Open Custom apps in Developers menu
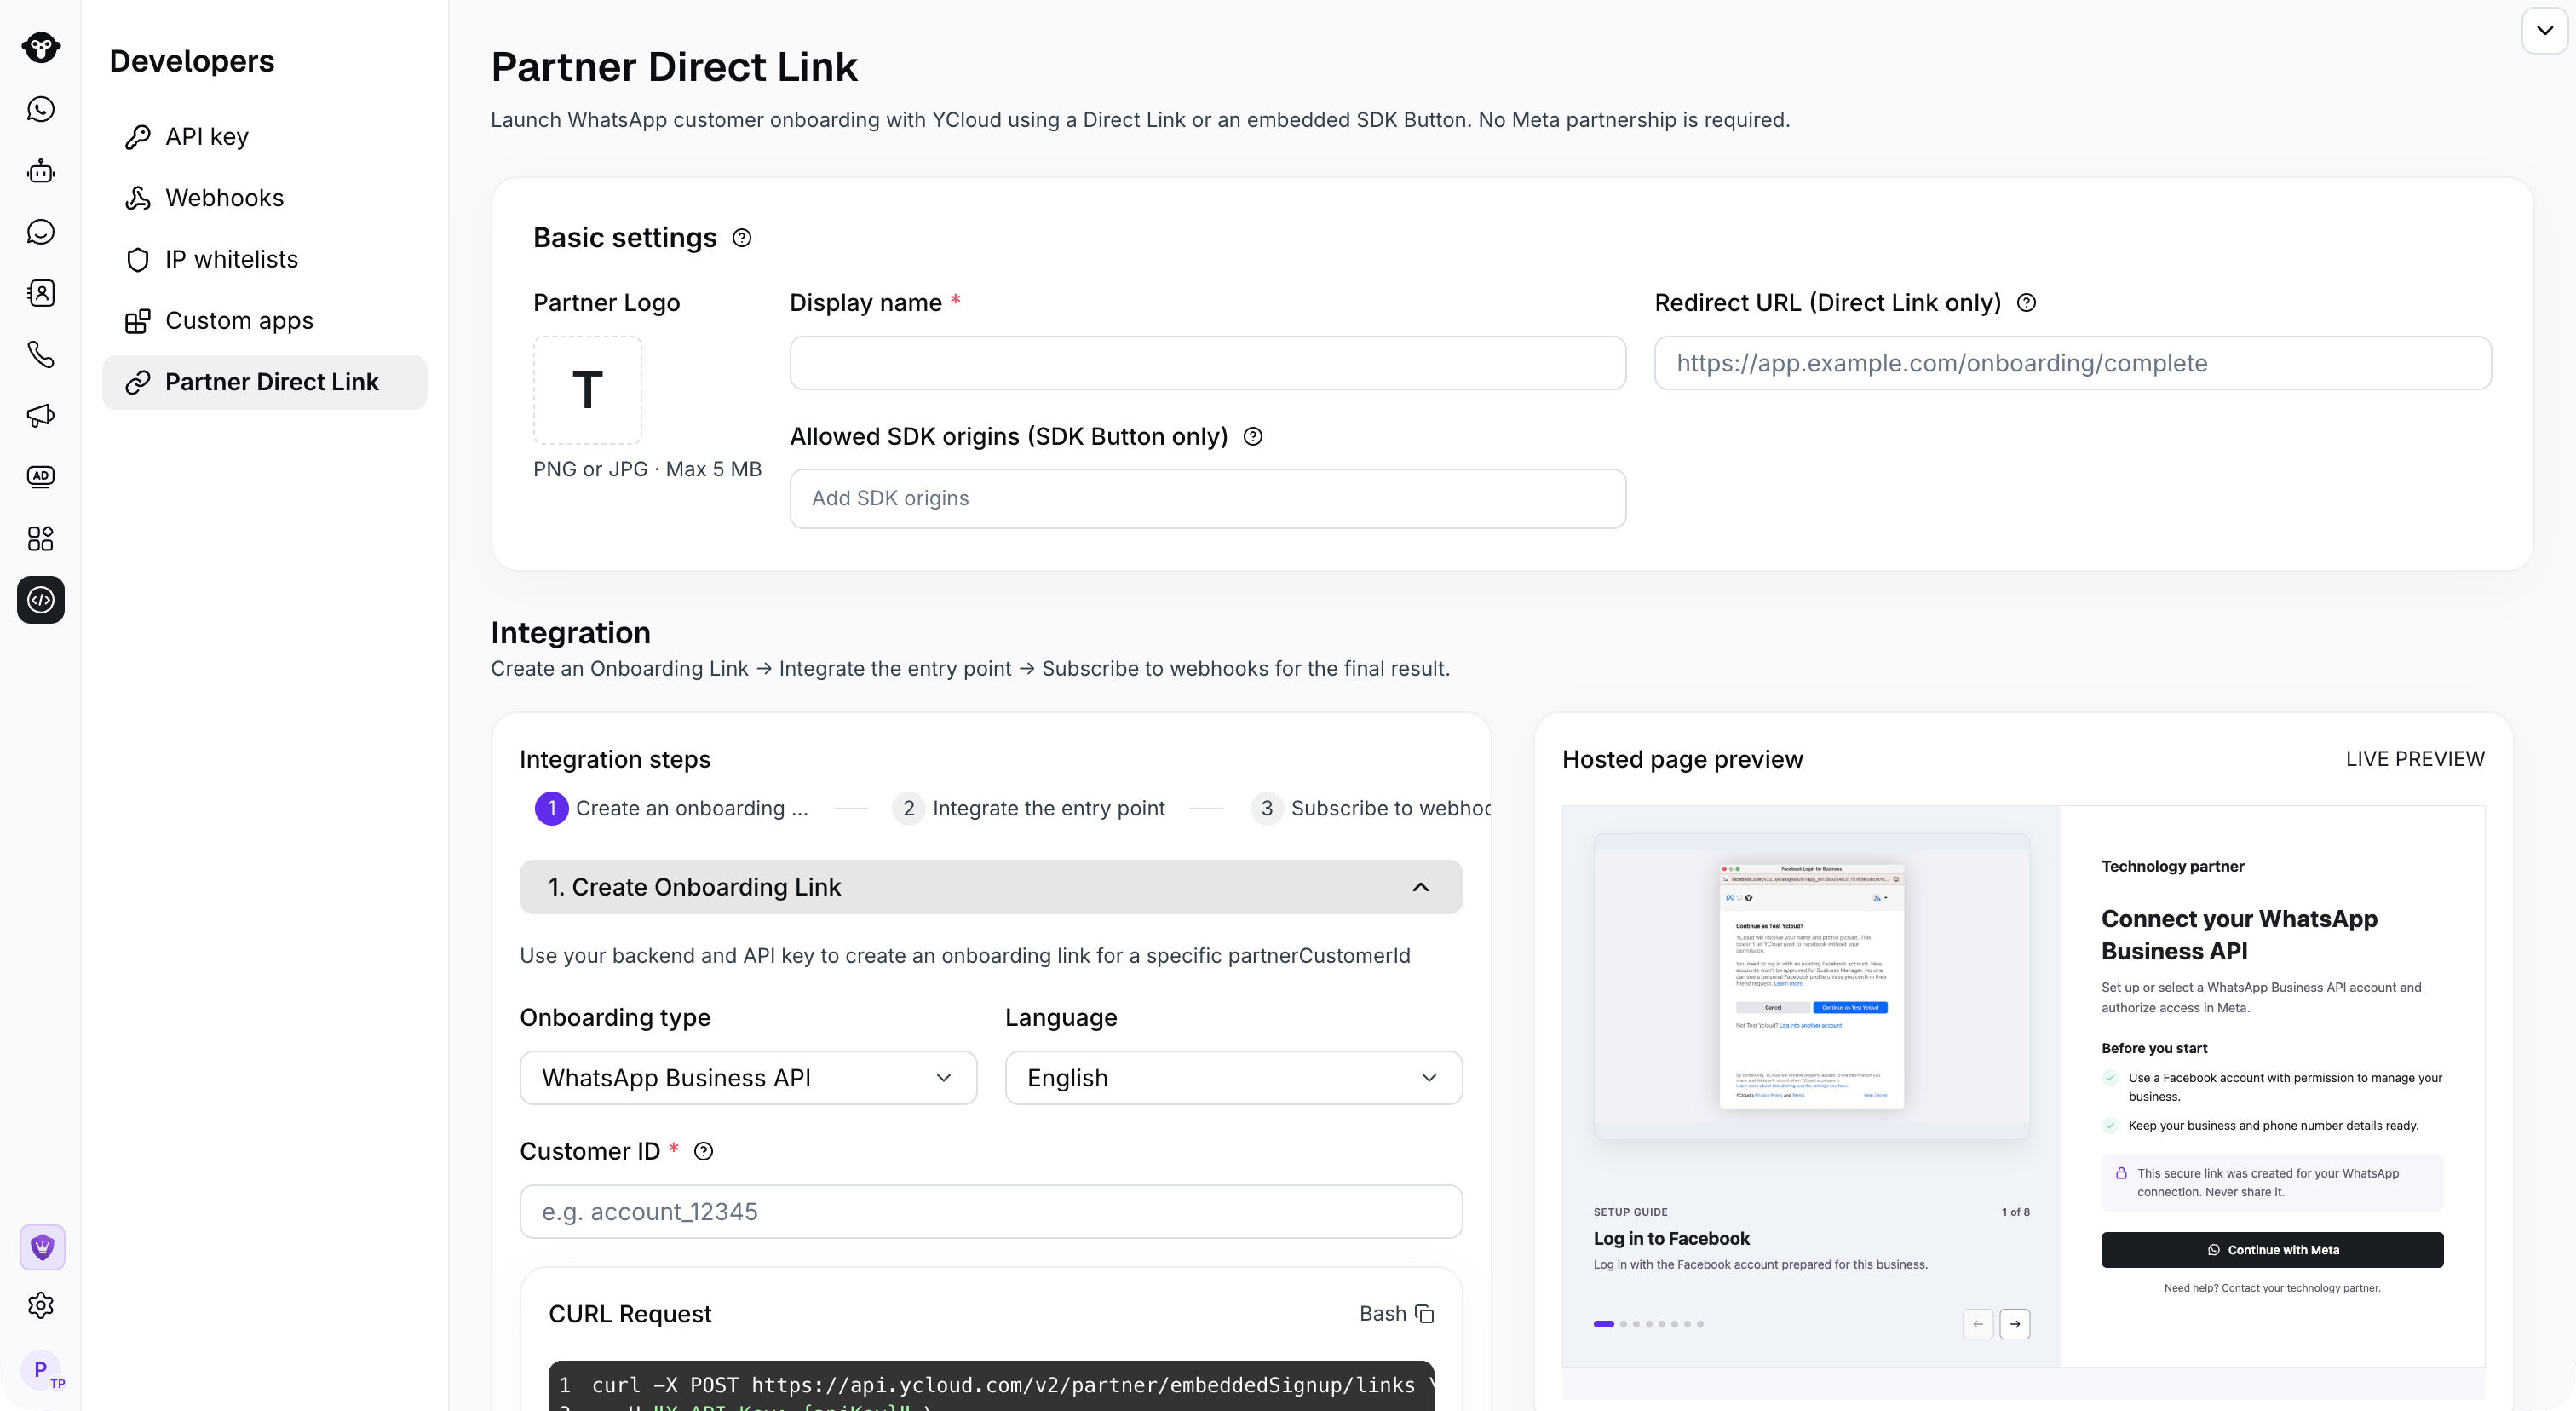Image resolution: width=2576 pixels, height=1411 pixels. (x=265, y=321)
